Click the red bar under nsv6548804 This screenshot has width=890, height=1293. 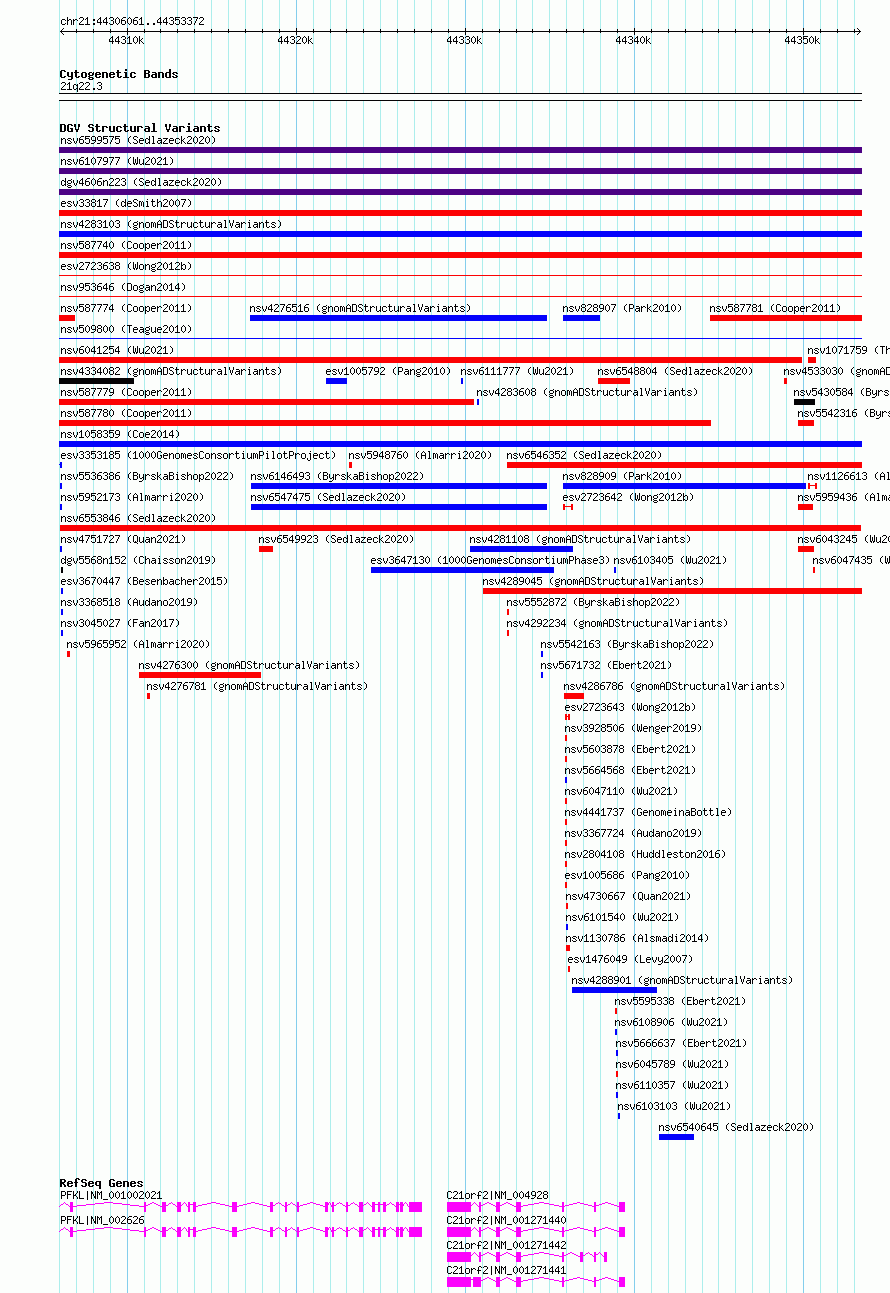pyautogui.click(x=614, y=381)
